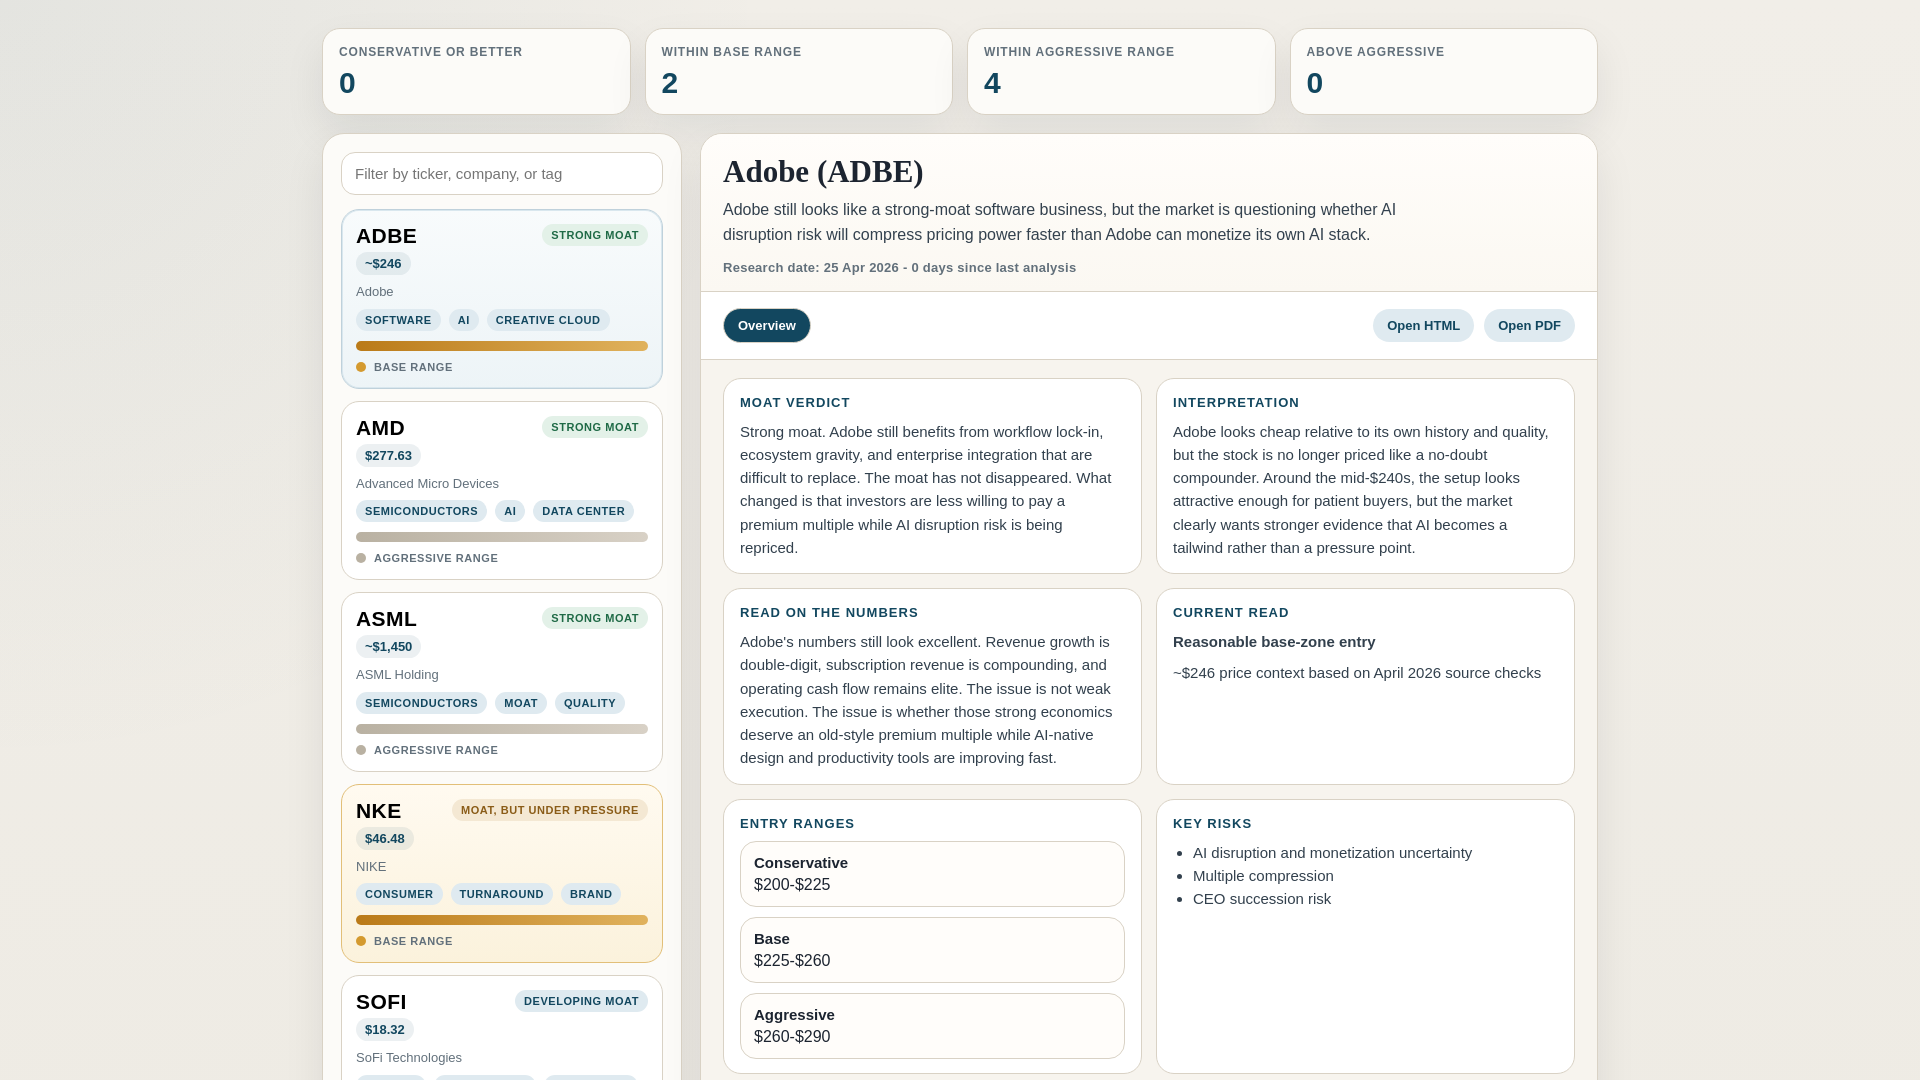Viewport: 1920px width, 1080px height.
Task: Click the AI tag on AMD card
Action: (510, 511)
